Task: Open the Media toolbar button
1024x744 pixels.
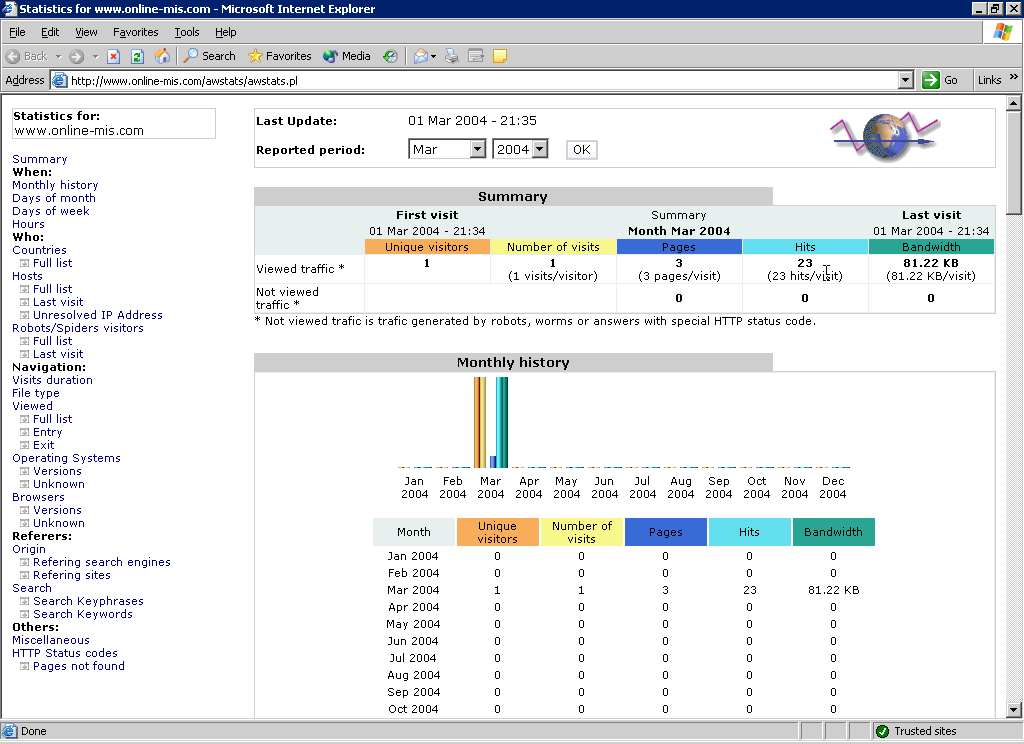Action: coord(347,56)
